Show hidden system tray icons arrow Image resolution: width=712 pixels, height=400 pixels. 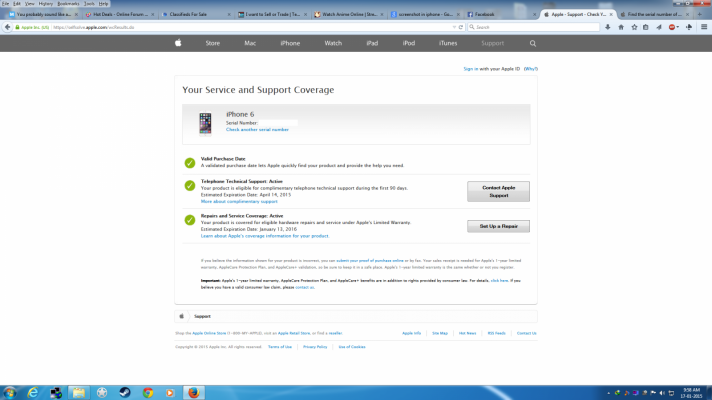pos(609,393)
